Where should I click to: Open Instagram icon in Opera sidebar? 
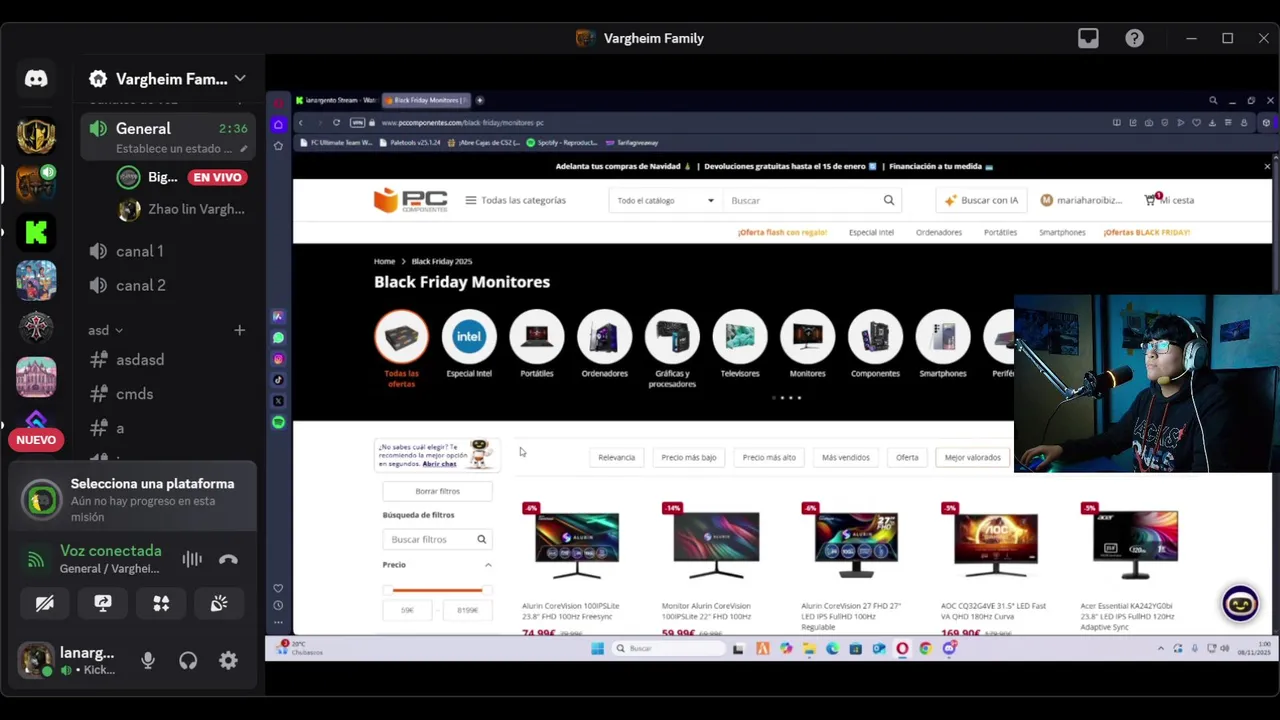(278, 359)
